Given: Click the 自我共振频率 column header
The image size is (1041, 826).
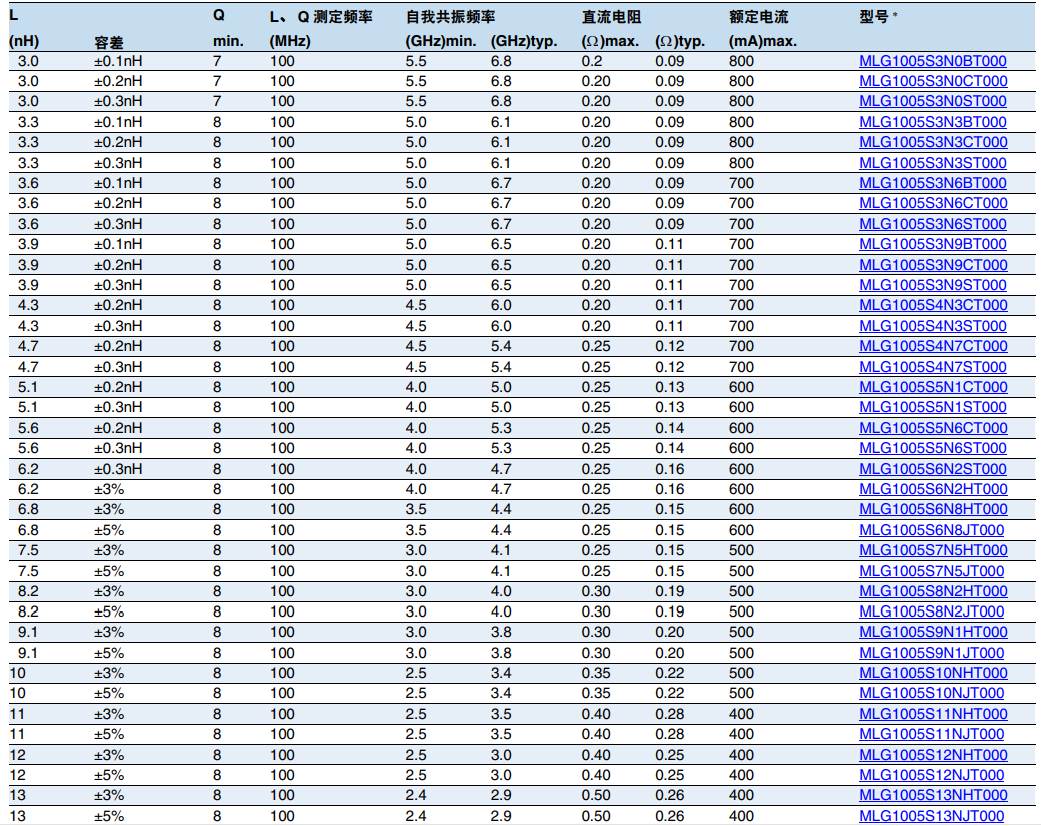Looking at the screenshot, I should (x=451, y=17).
